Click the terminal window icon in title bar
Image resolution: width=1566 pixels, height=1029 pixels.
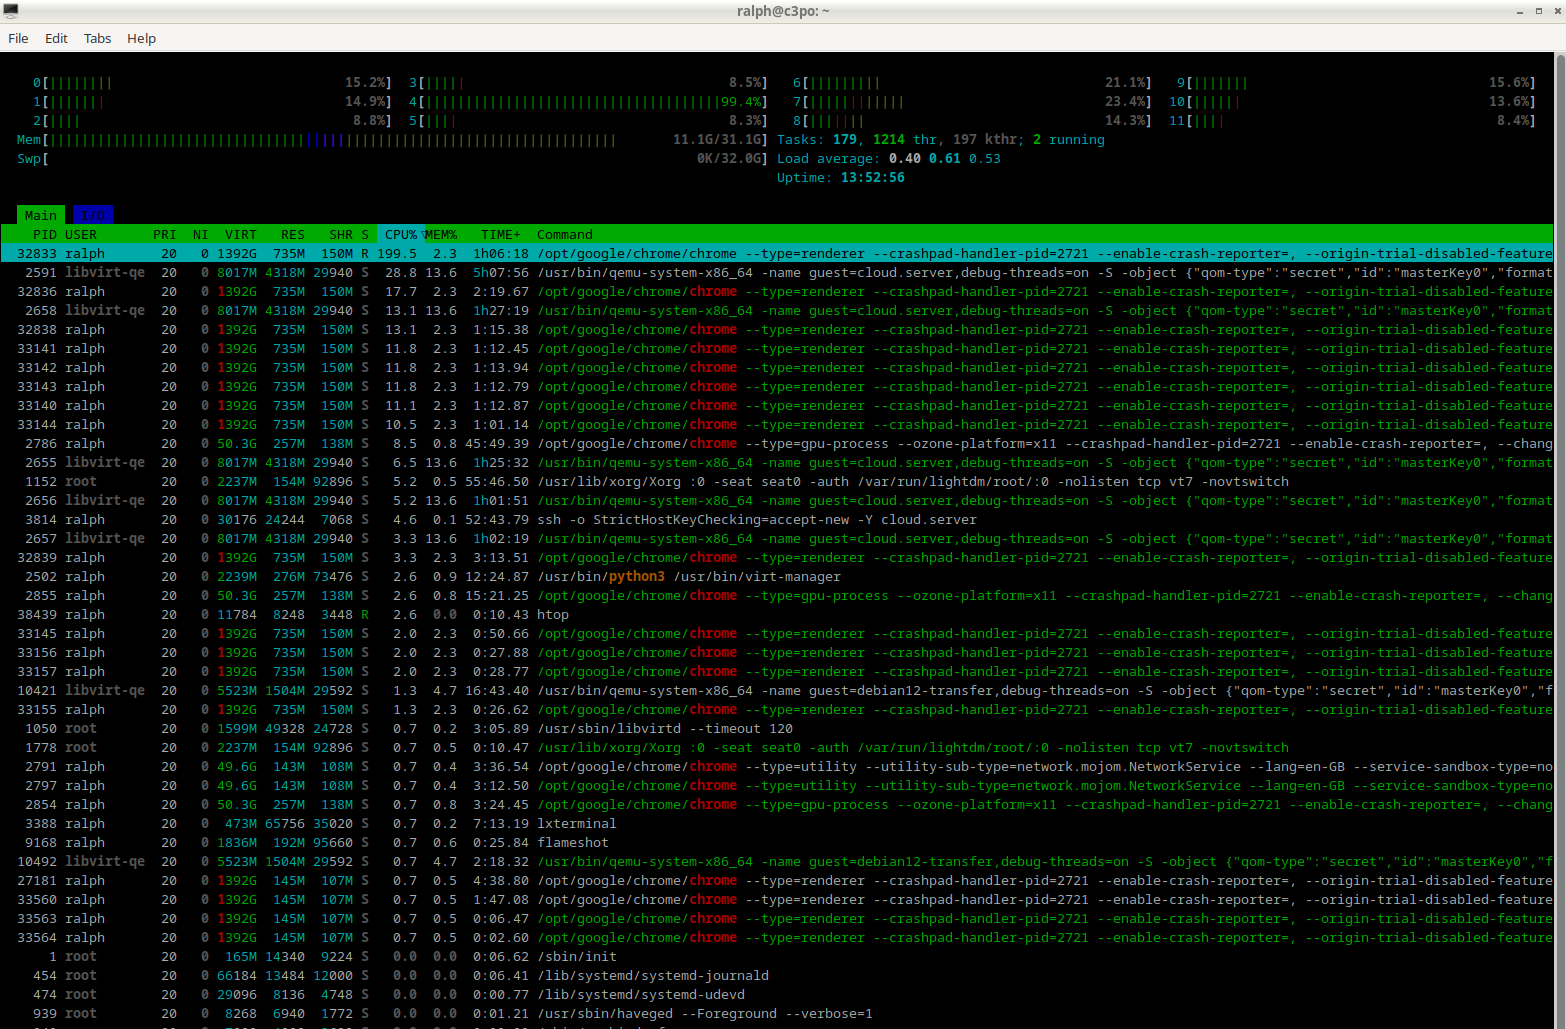(x=11, y=11)
